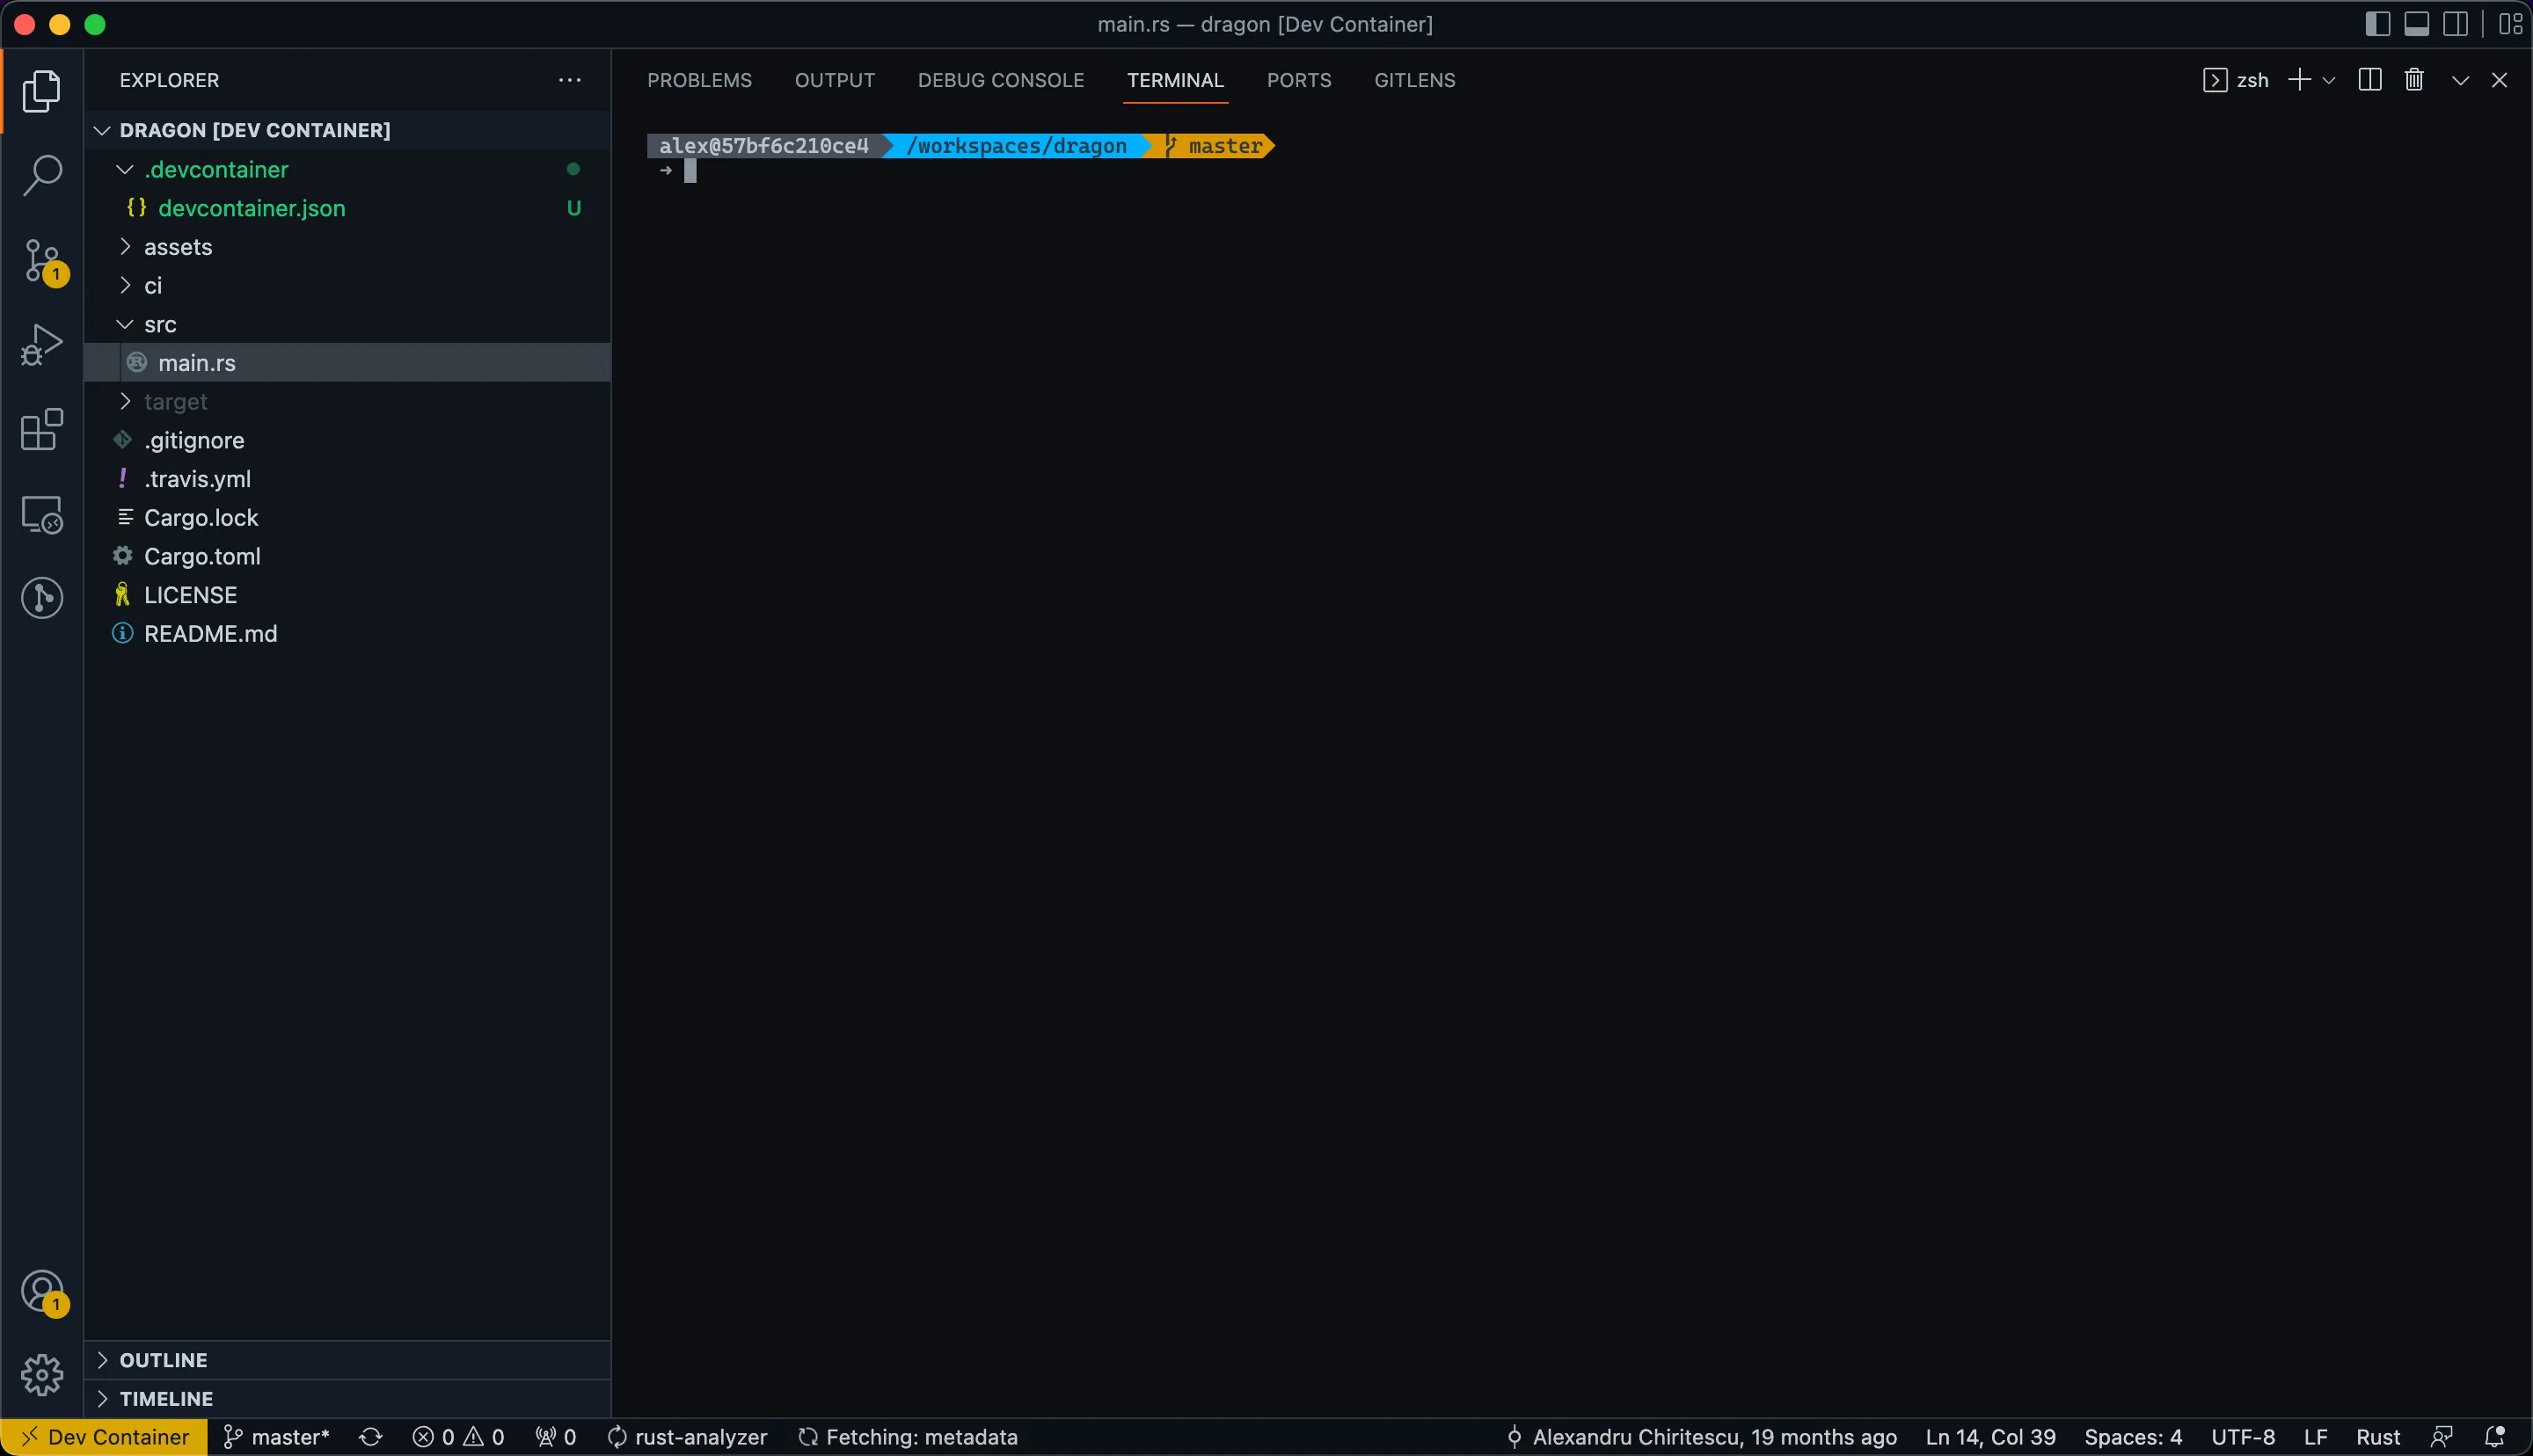Open the Extensions view
The image size is (2533, 1456).
42,430
